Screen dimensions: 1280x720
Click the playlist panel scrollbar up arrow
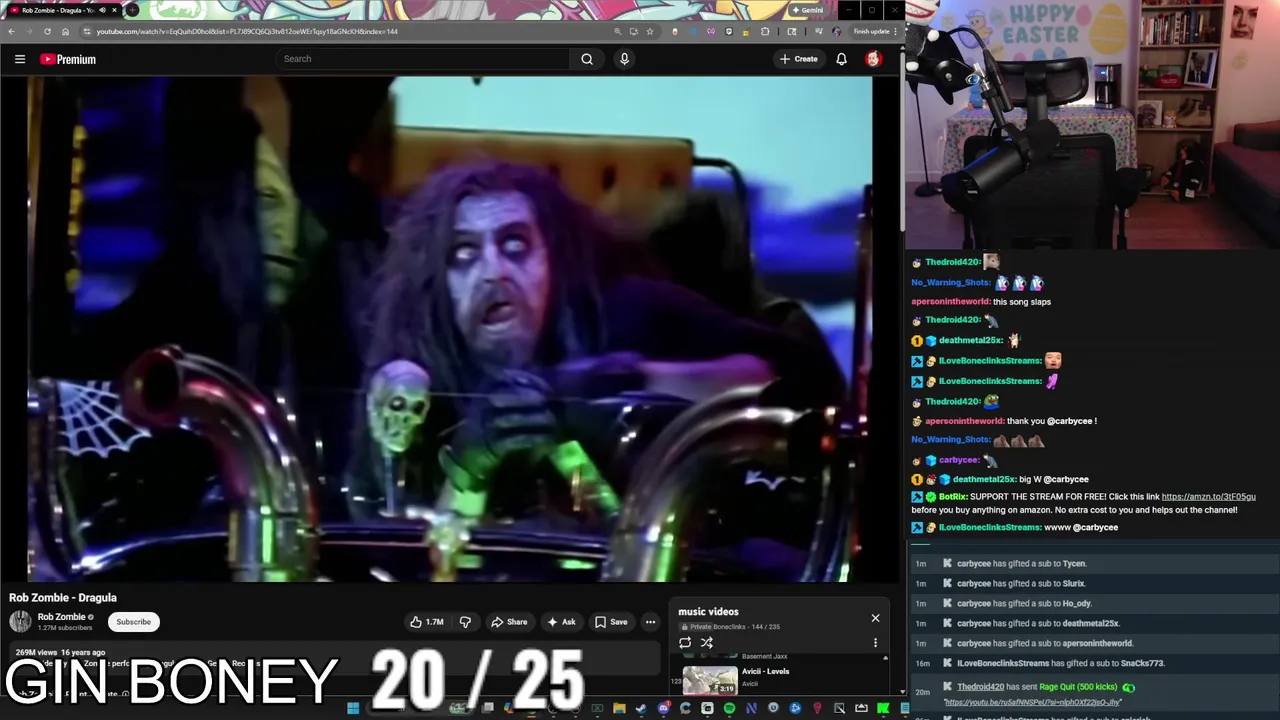click(x=885, y=658)
